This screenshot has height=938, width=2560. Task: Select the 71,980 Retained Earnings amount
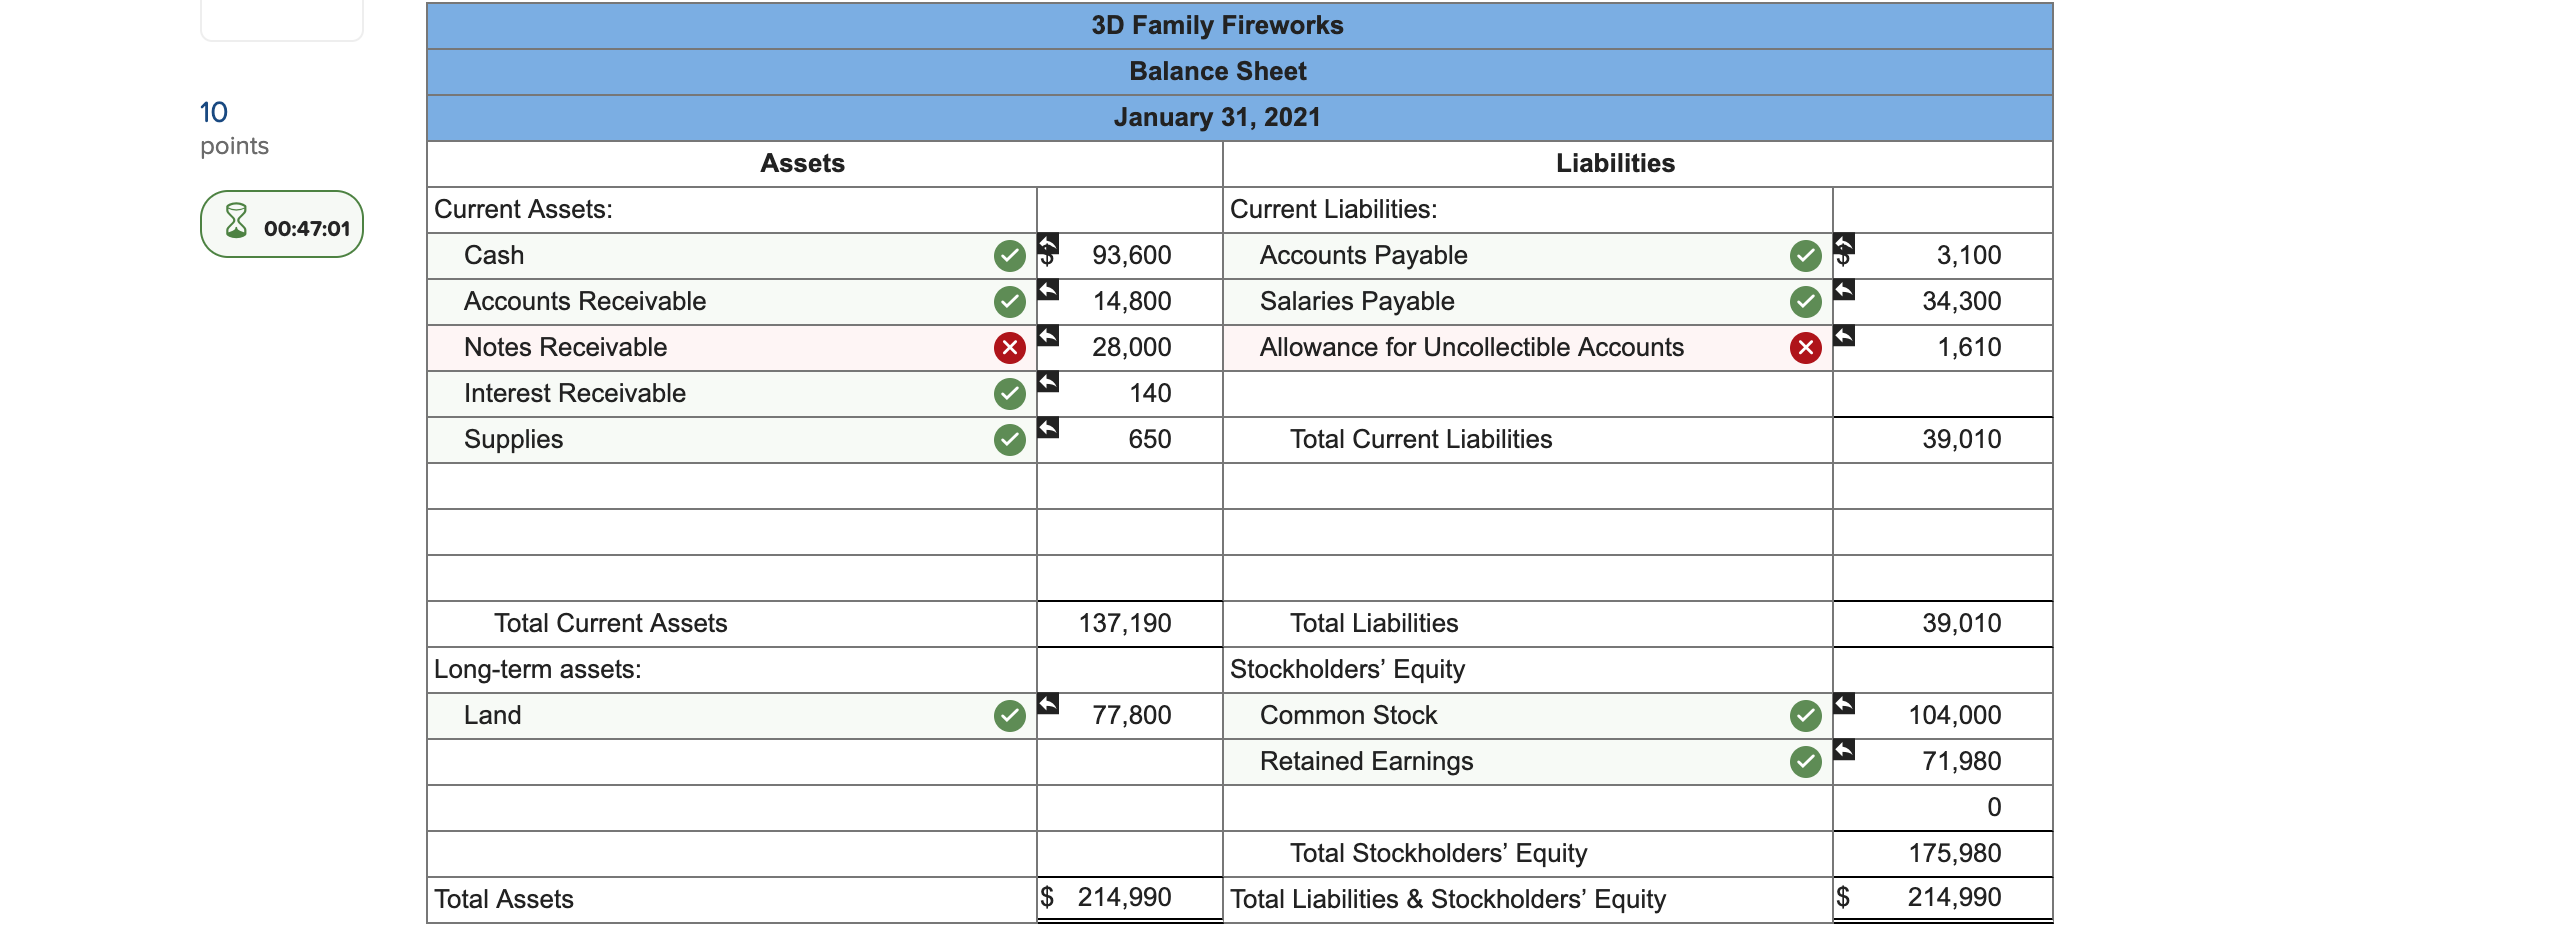pyautogui.click(x=1943, y=762)
